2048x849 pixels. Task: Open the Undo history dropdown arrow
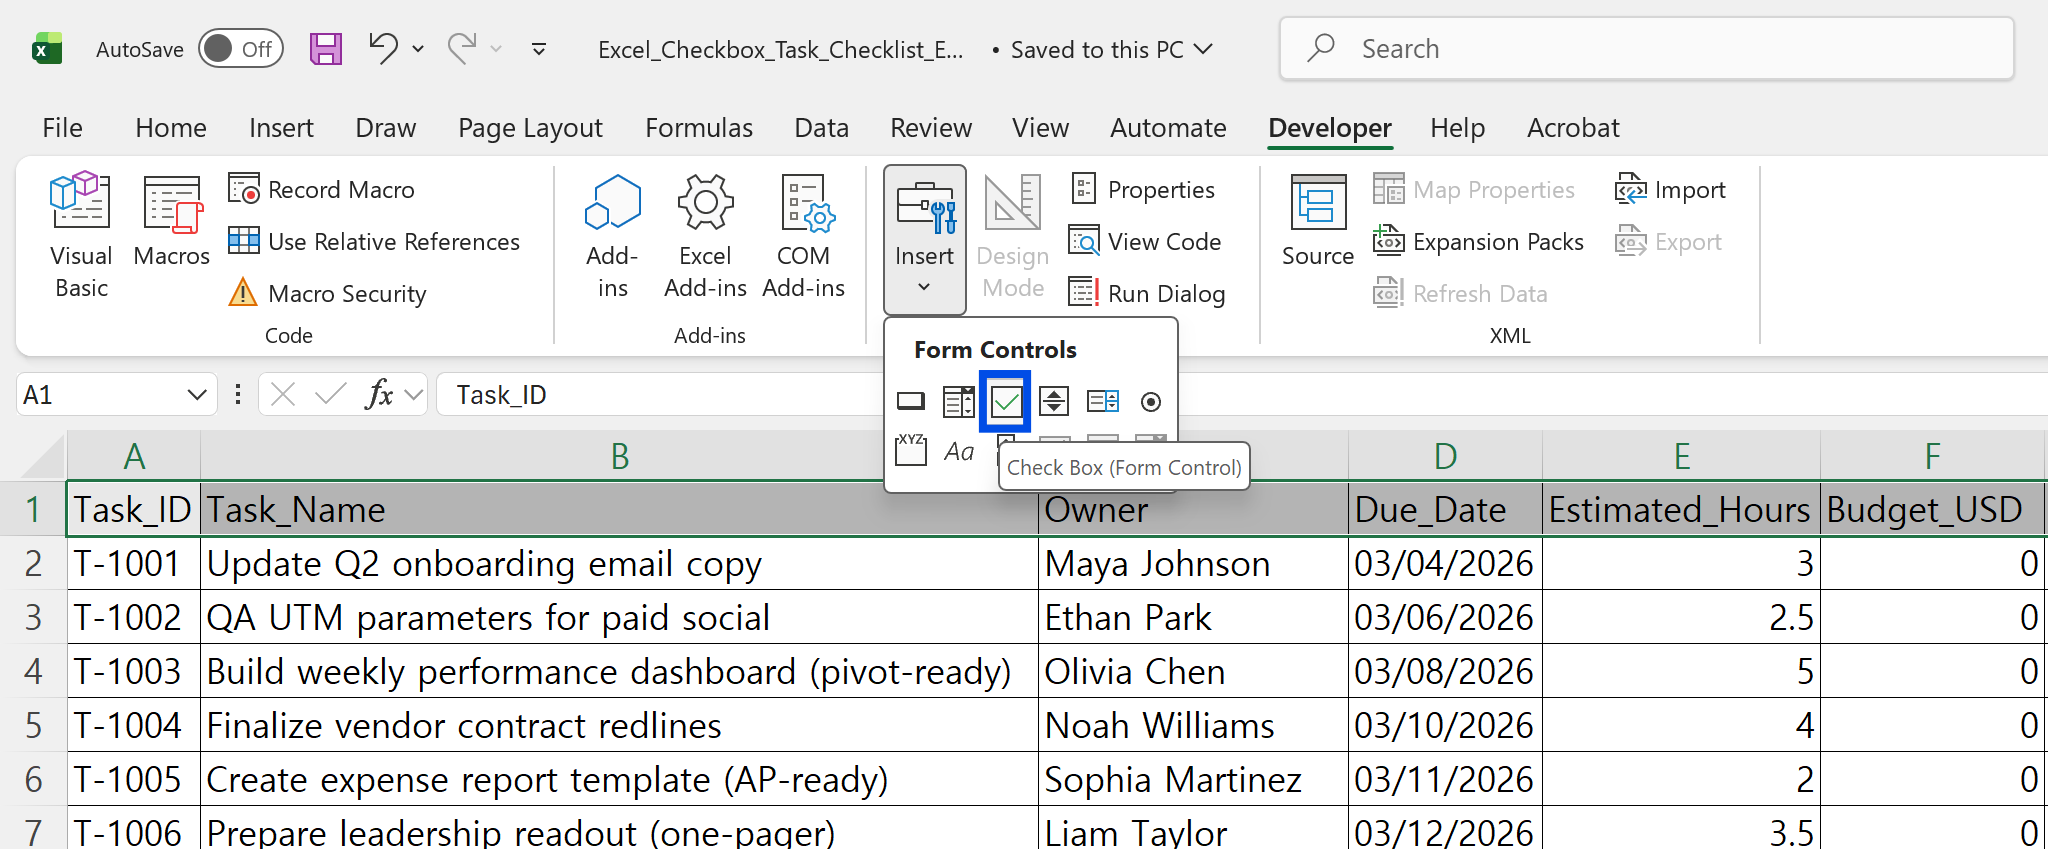[418, 49]
